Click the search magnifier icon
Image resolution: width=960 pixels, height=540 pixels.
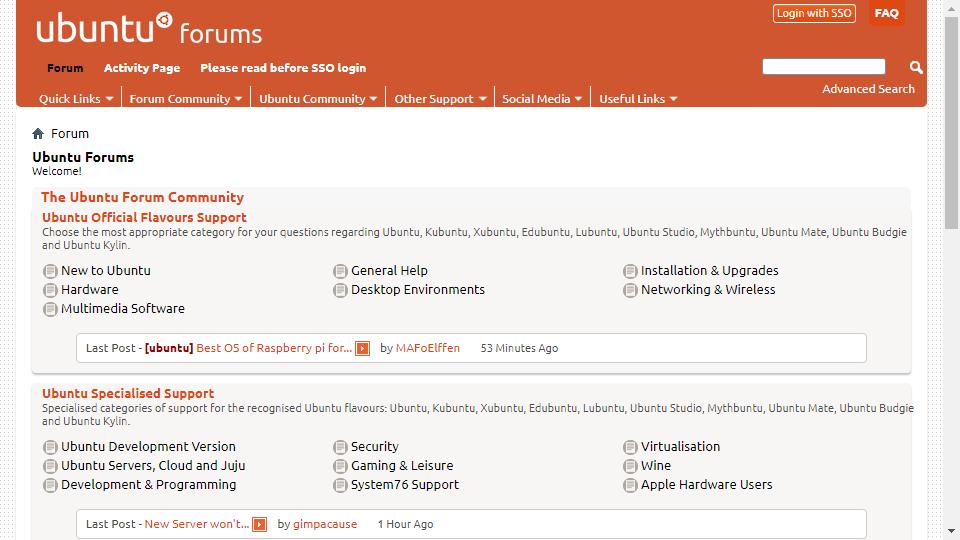click(916, 67)
